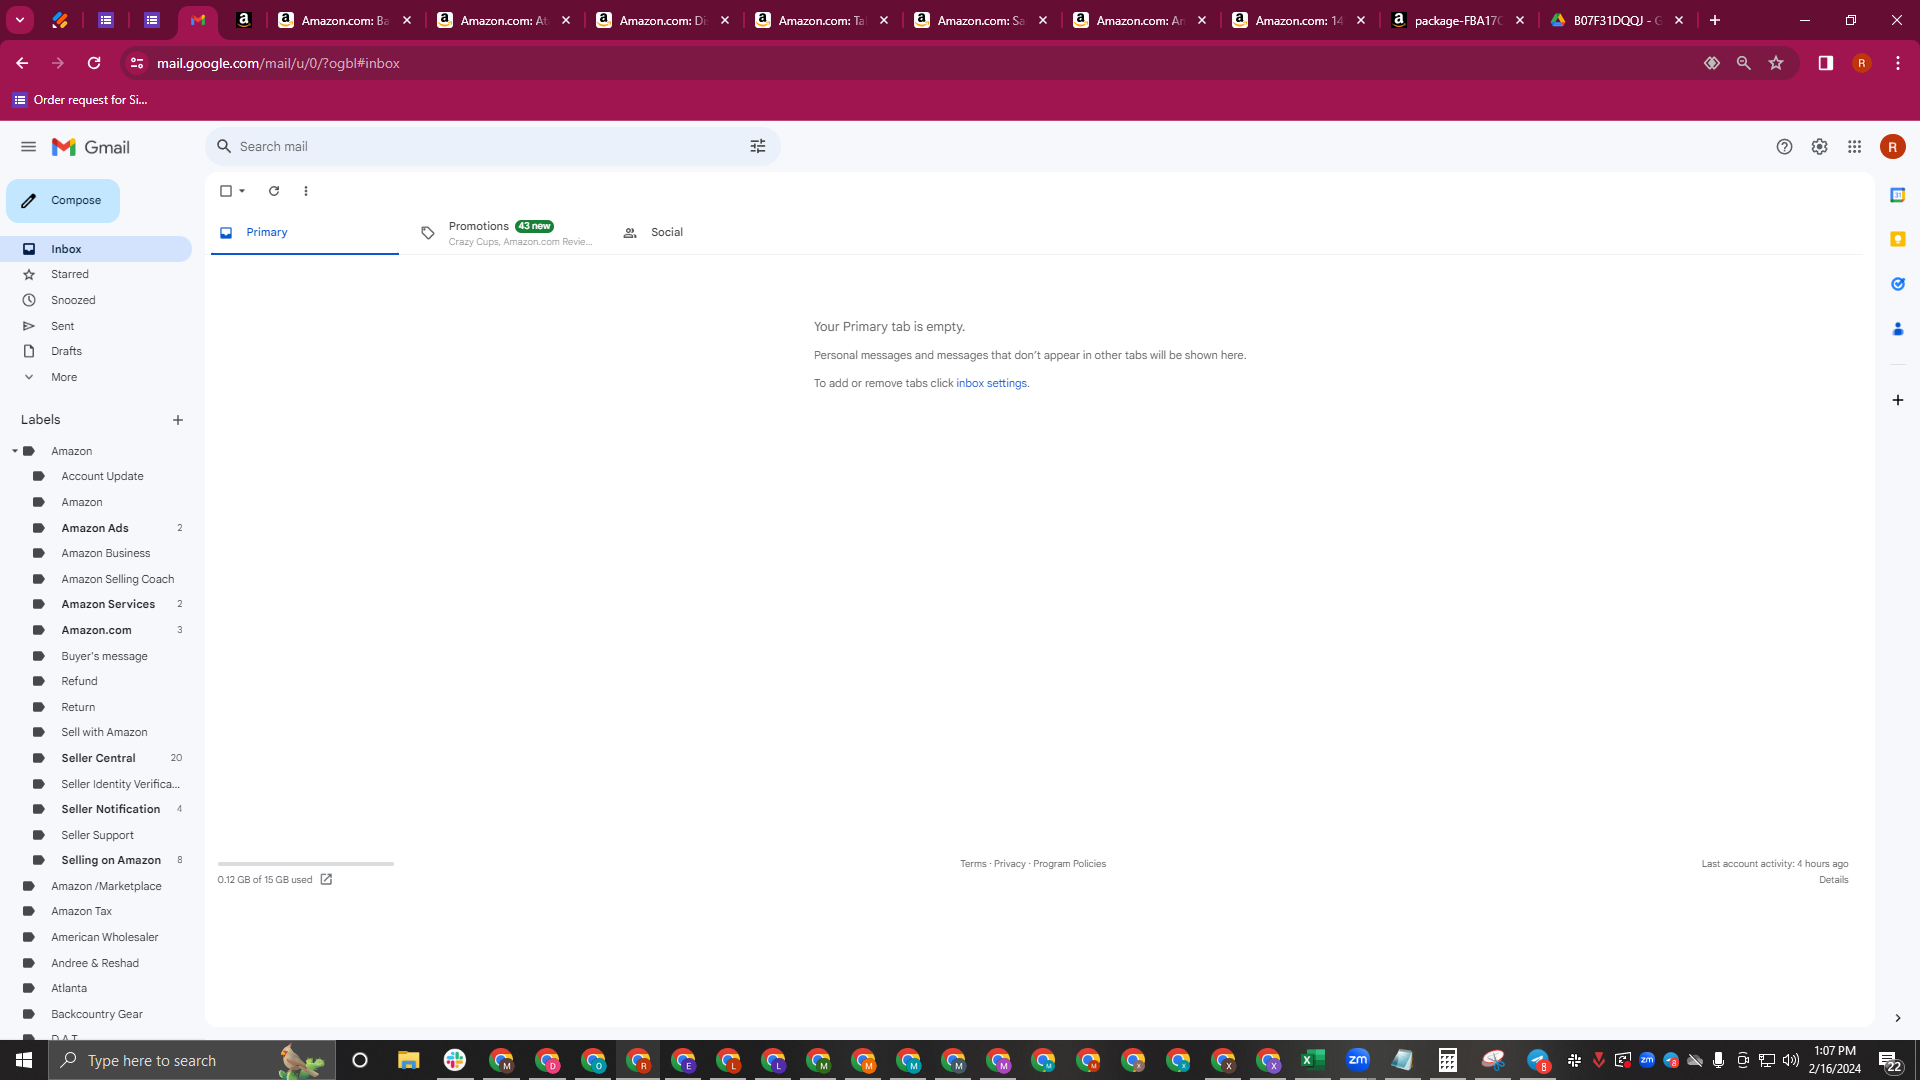Click the Windows taskbar search box
Screen dimensions: 1920x1080
tap(190, 1061)
